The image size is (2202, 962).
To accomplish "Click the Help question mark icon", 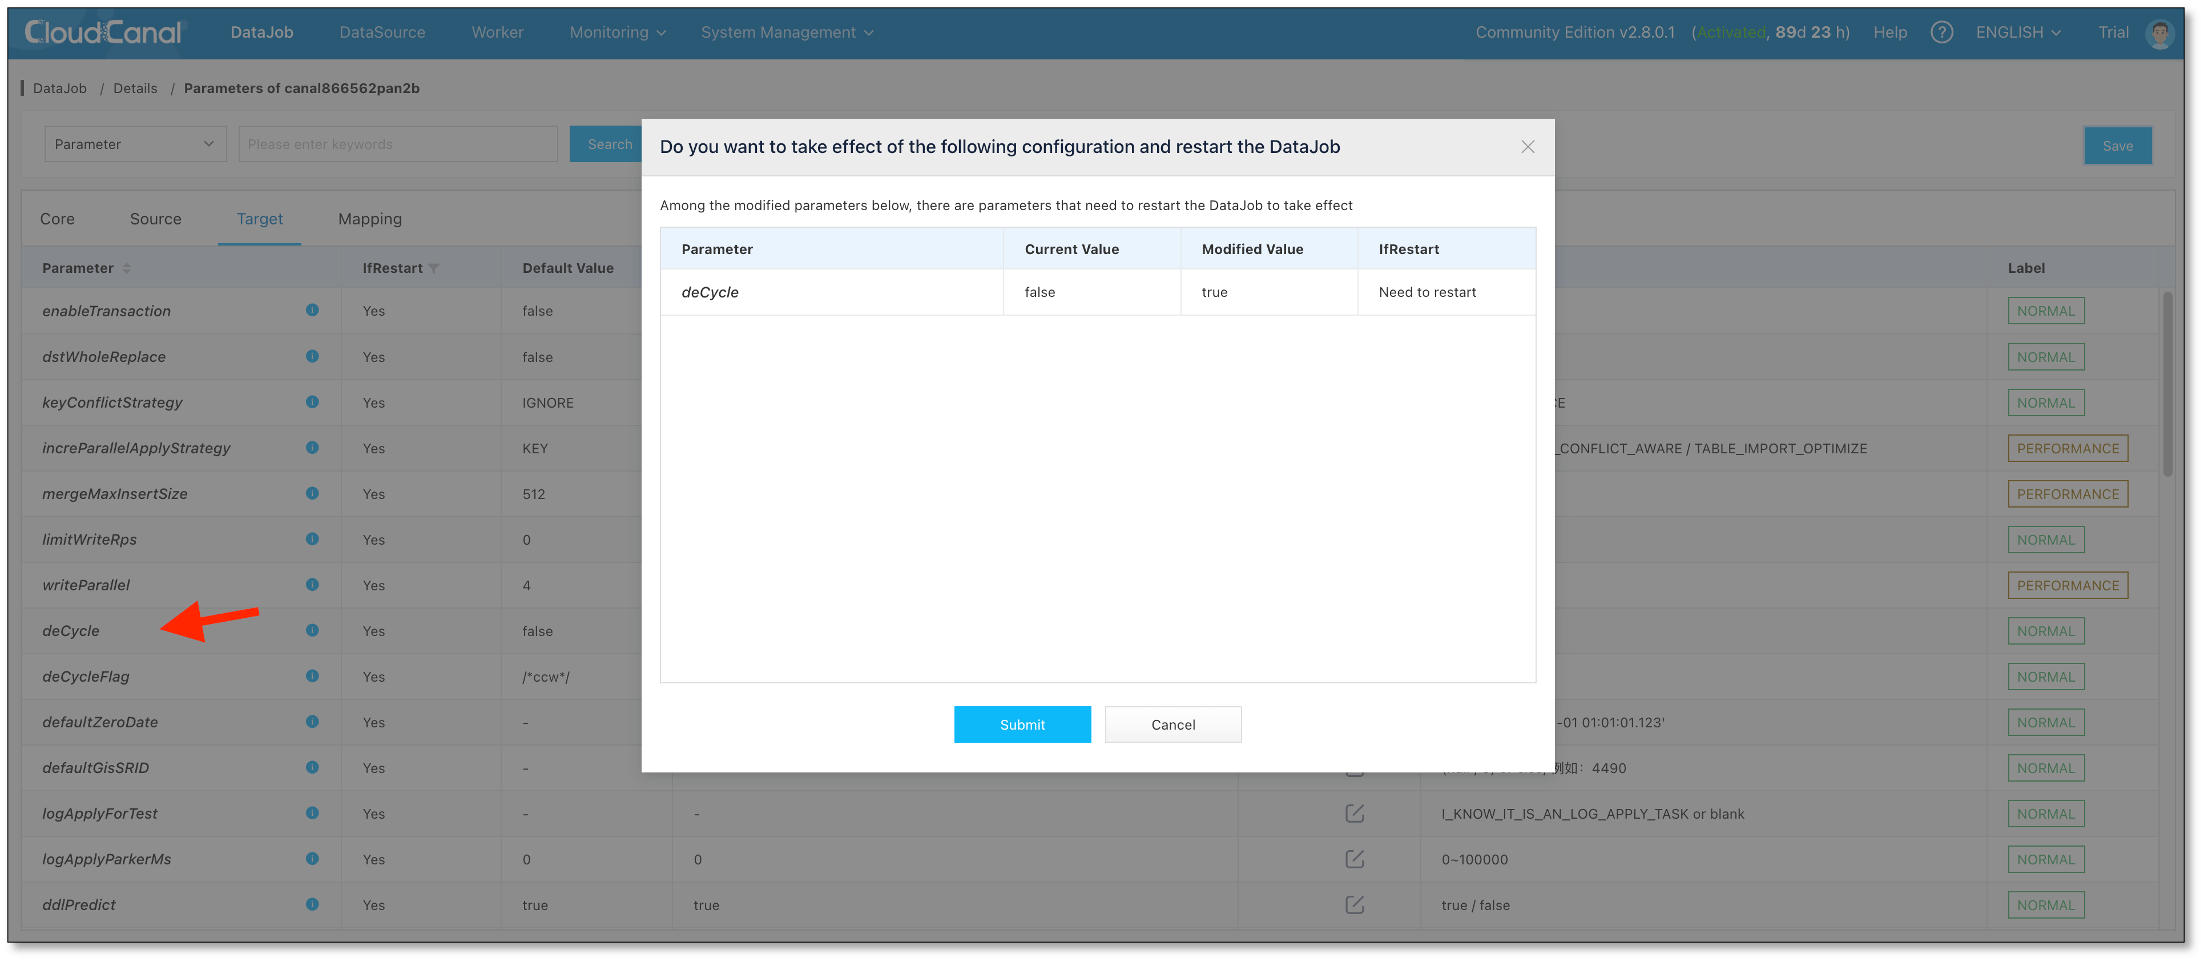I will click(1941, 33).
